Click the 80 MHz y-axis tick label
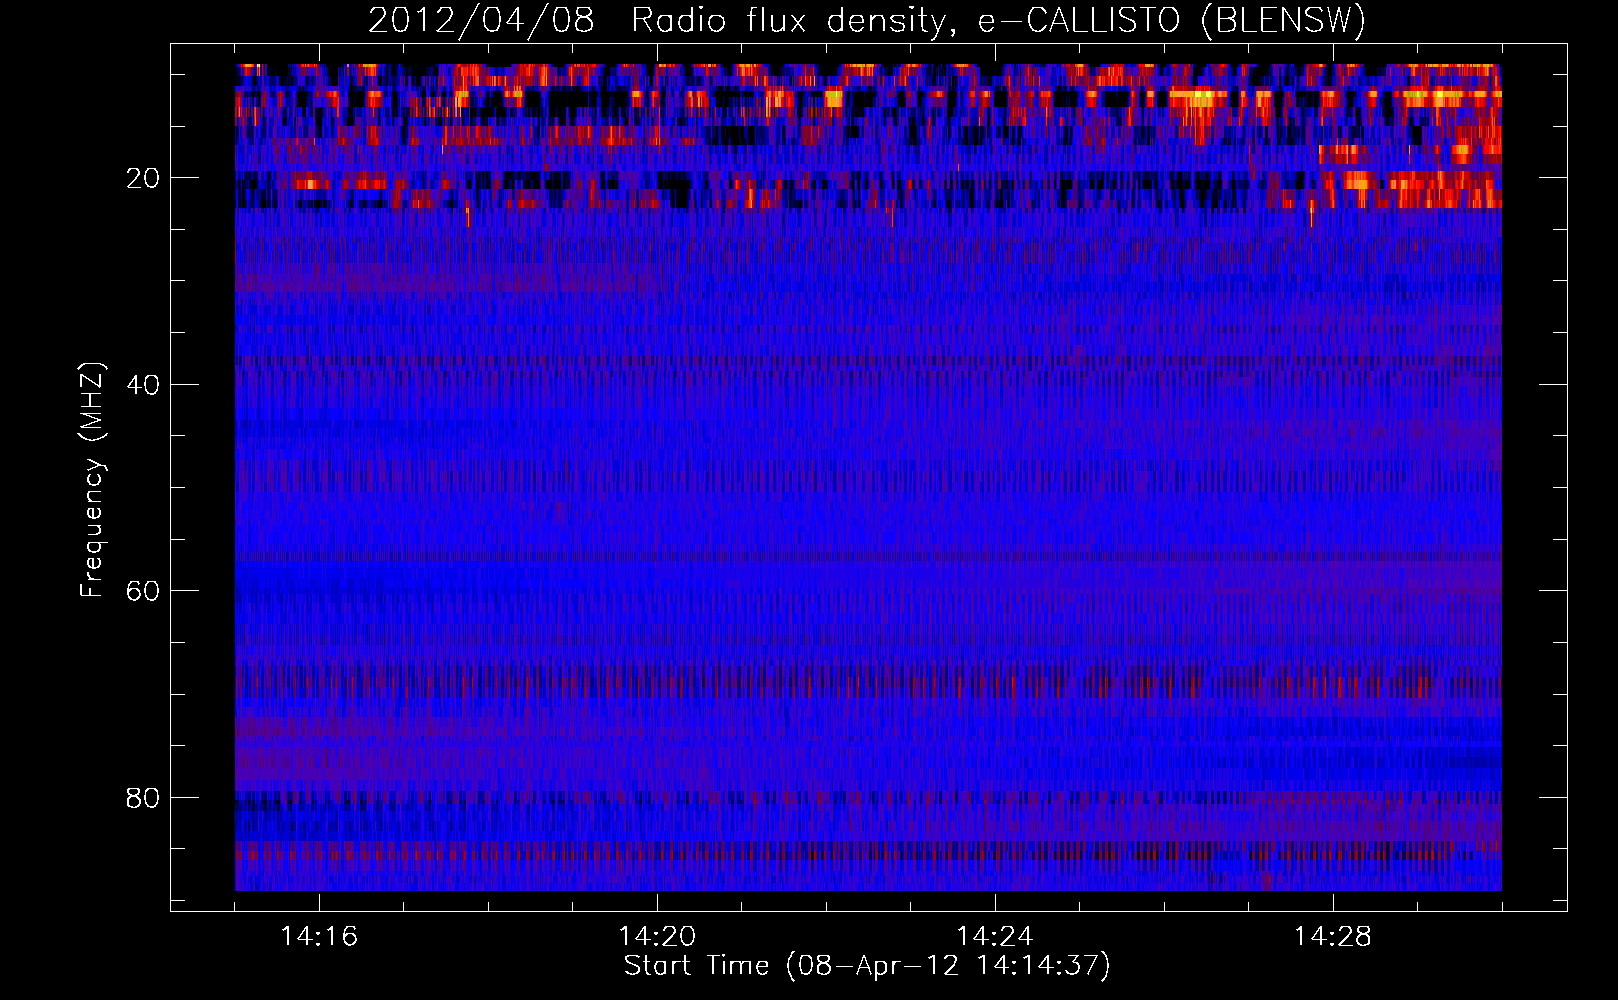 [143, 798]
